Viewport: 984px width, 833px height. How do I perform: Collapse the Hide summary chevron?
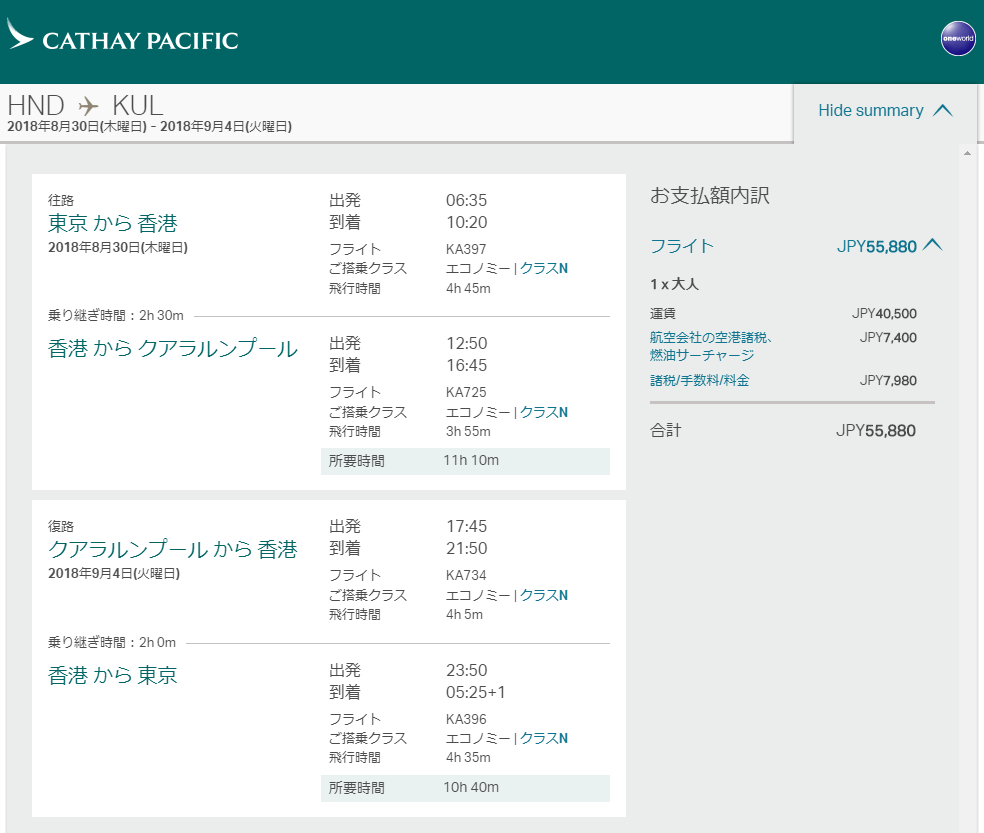pyautogui.click(x=943, y=110)
